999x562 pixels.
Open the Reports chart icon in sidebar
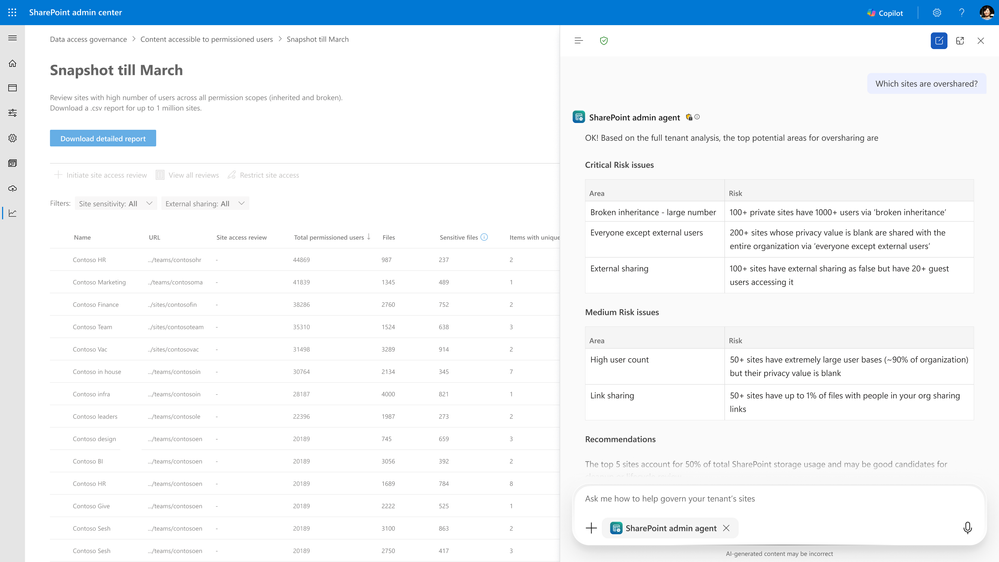tap(12, 213)
